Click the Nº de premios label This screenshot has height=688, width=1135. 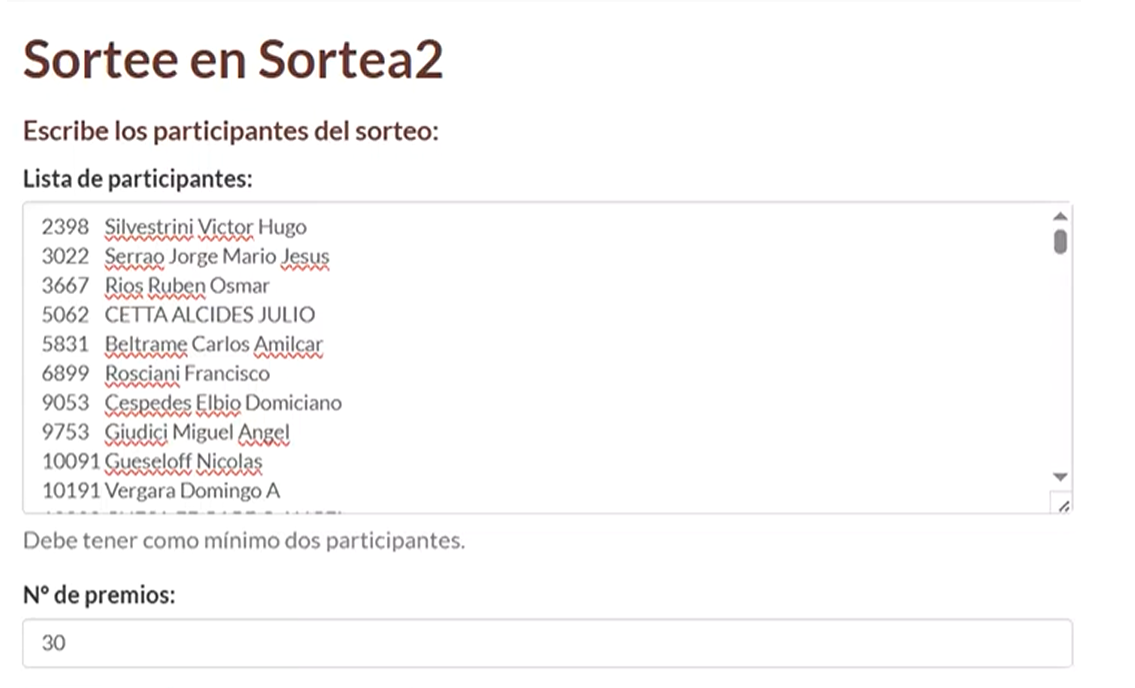[99, 595]
